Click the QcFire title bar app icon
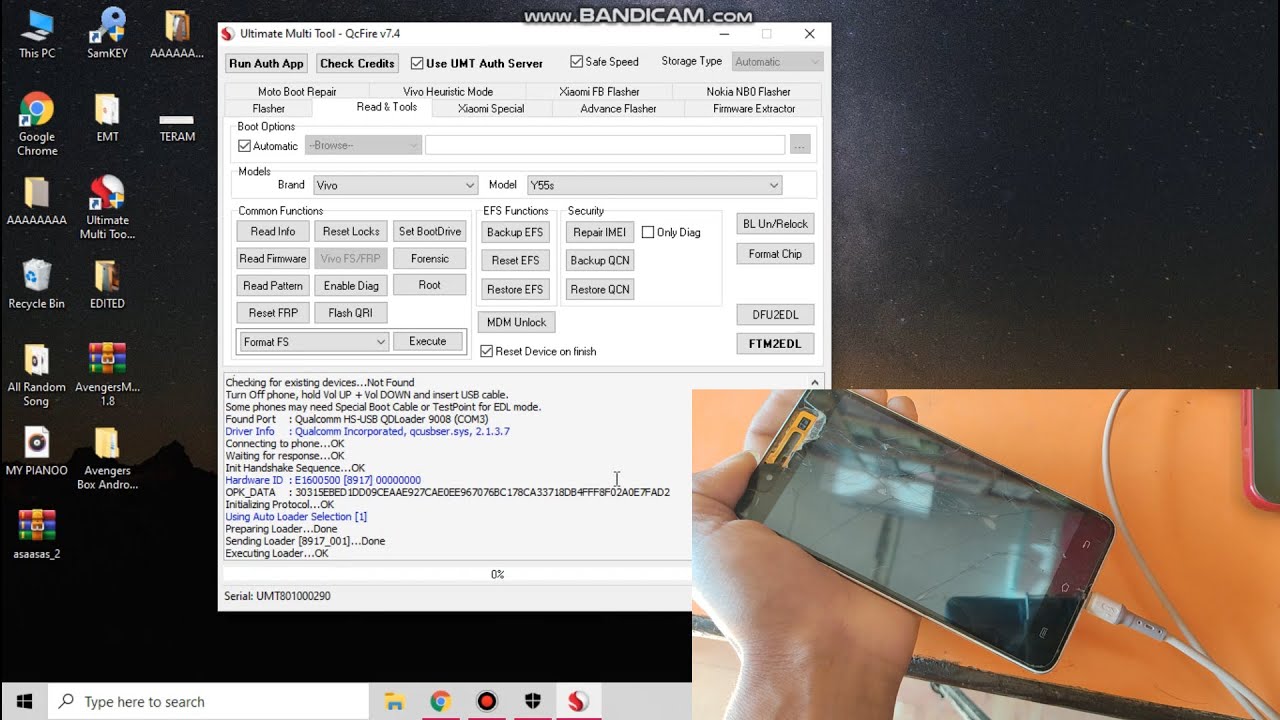This screenshot has width=1280, height=720. pyautogui.click(x=228, y=34)
